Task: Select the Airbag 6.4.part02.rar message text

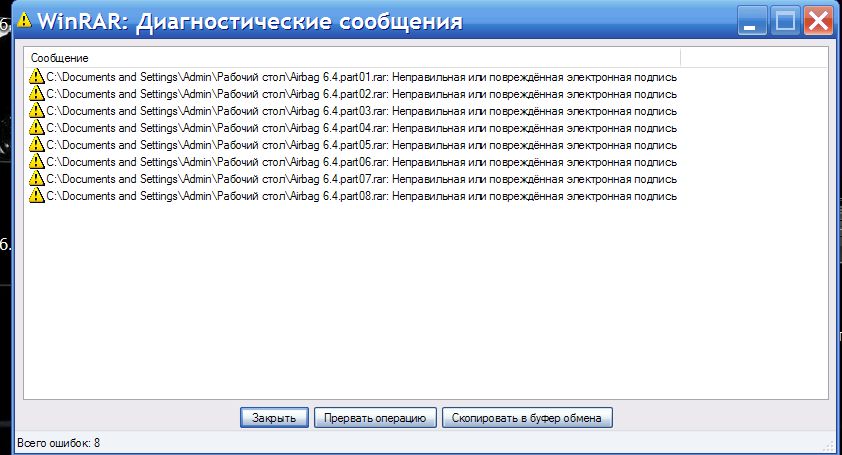Action: [361, 94]
